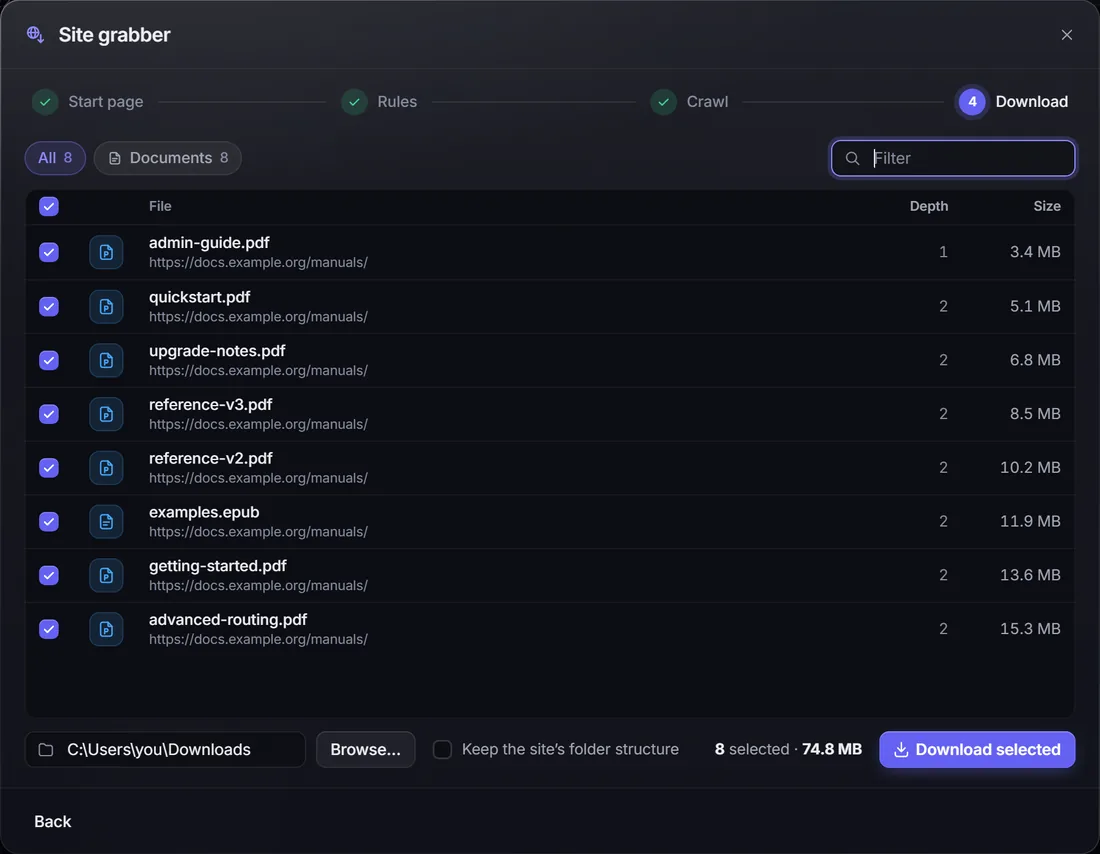Click the Site grabber globe icon

point(35,34)
